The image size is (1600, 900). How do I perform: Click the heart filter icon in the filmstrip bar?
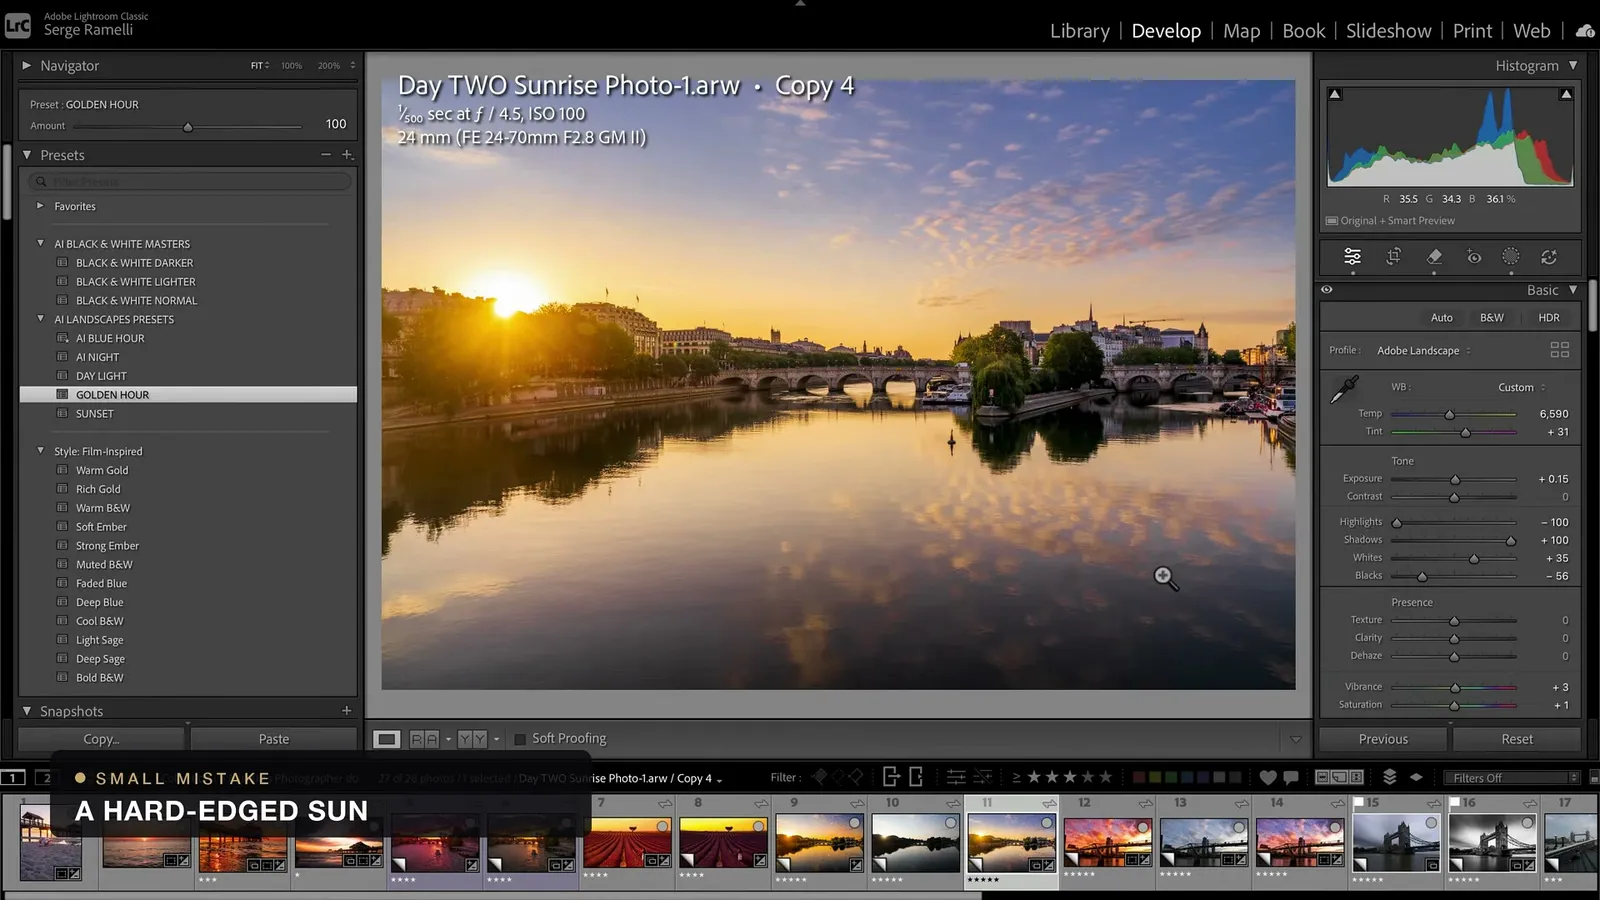(1268, 777)
